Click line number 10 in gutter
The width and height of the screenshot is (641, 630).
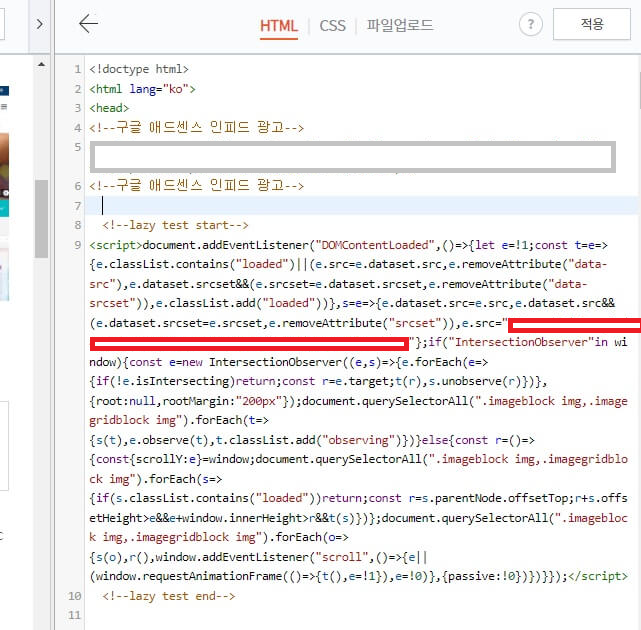click(75, 596)
